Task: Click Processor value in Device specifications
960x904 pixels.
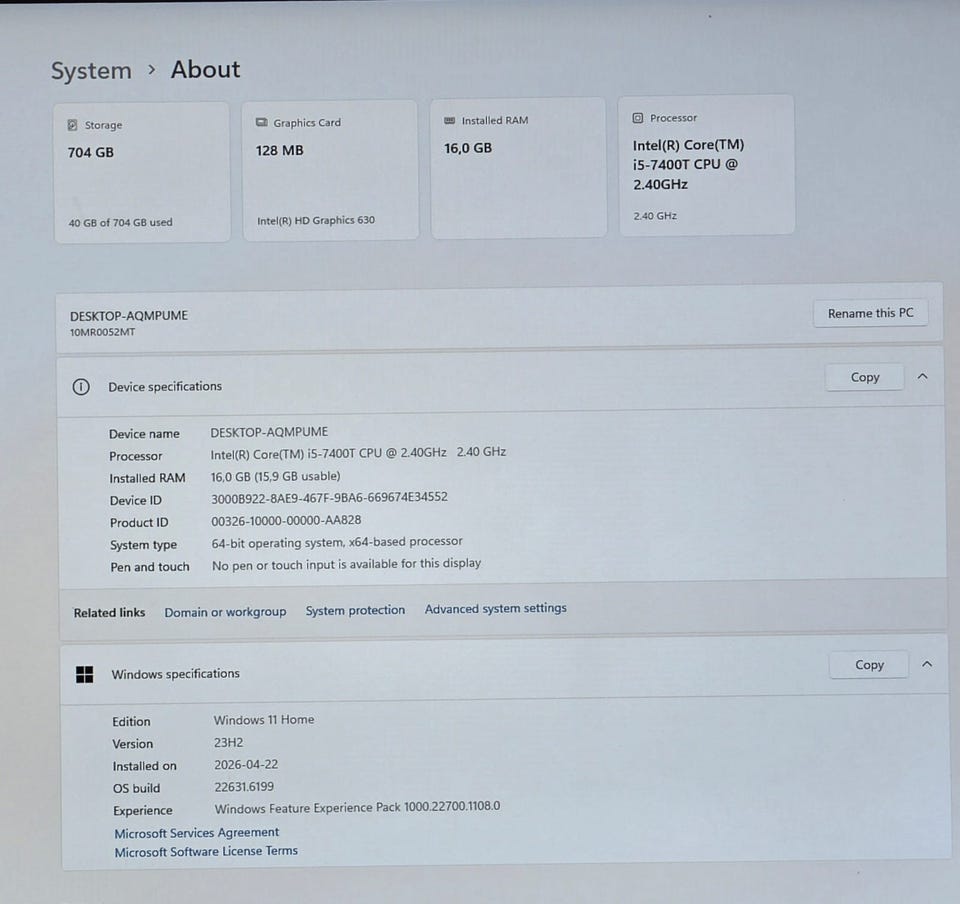Action: (x=358, y=453)
